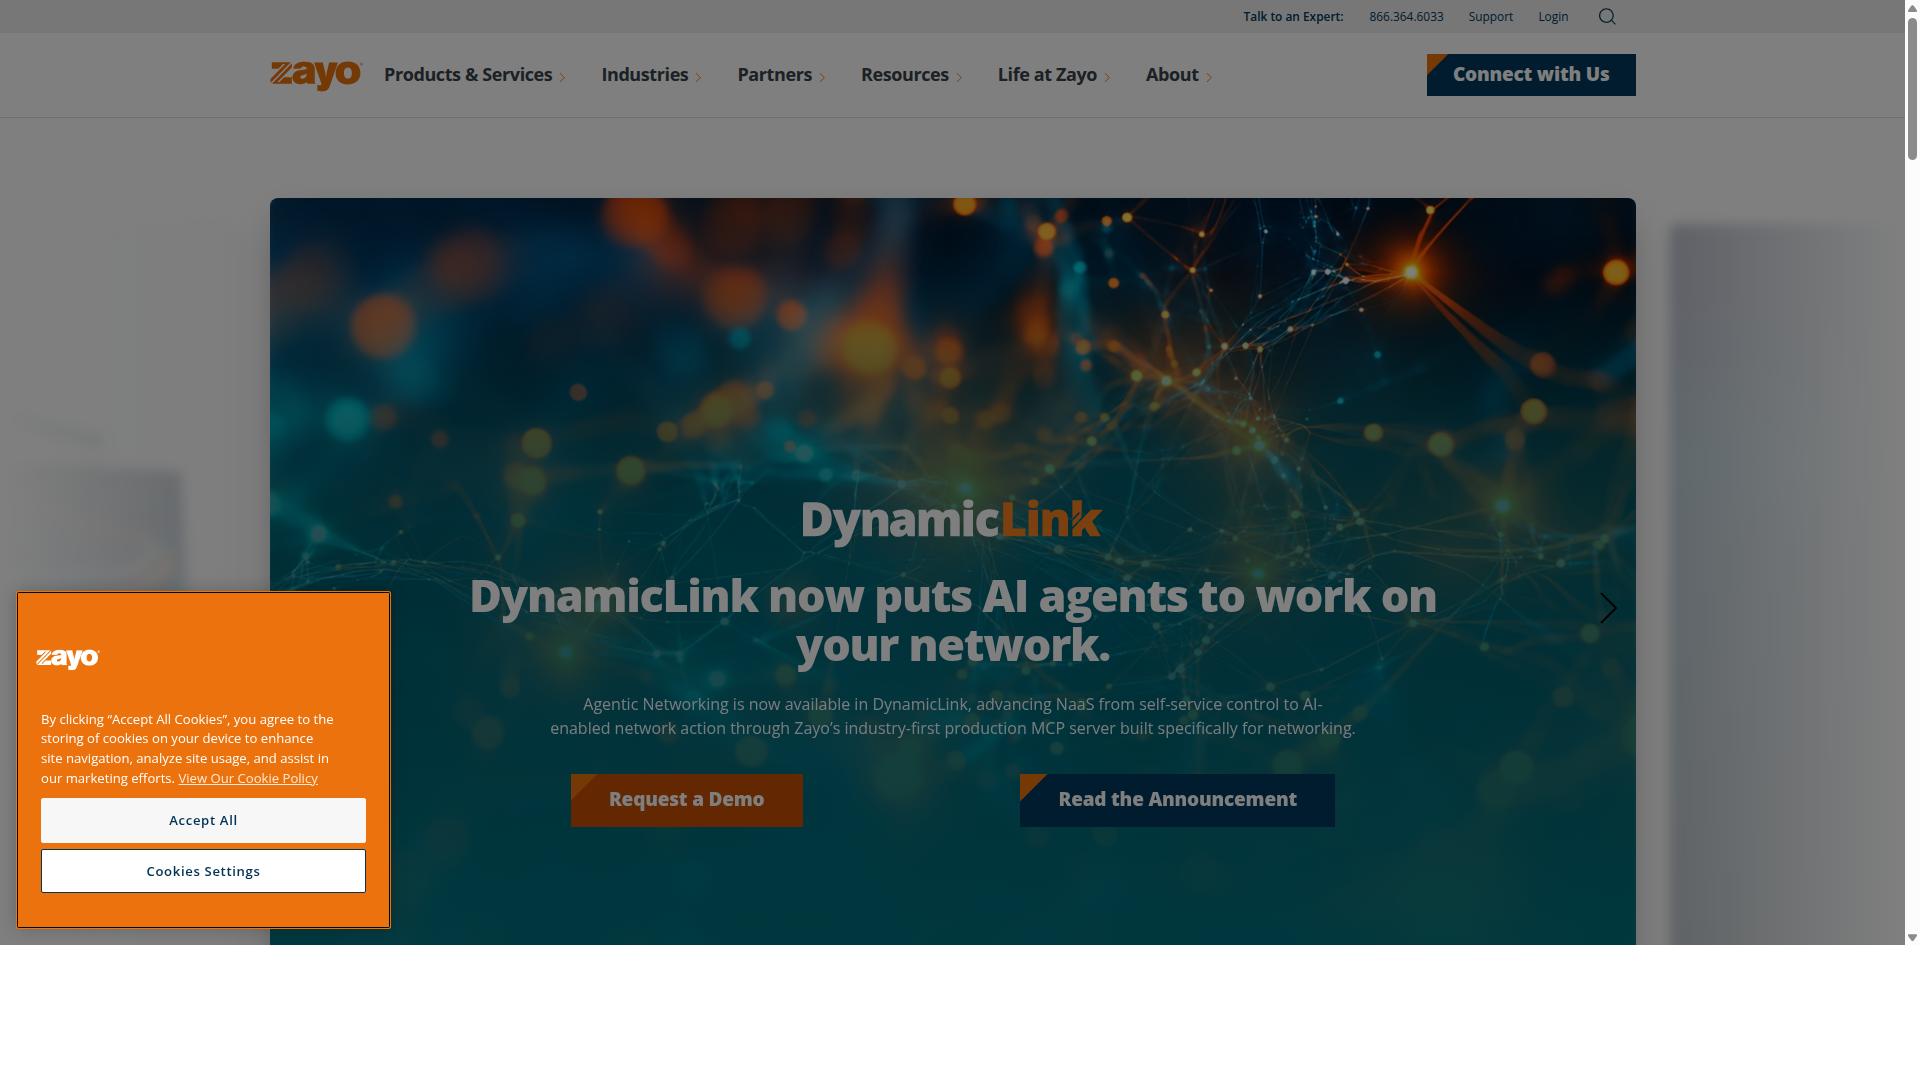Expand the Industries menu
Viewport: 1920px width, 1080px height.
(x=651, y=75)
